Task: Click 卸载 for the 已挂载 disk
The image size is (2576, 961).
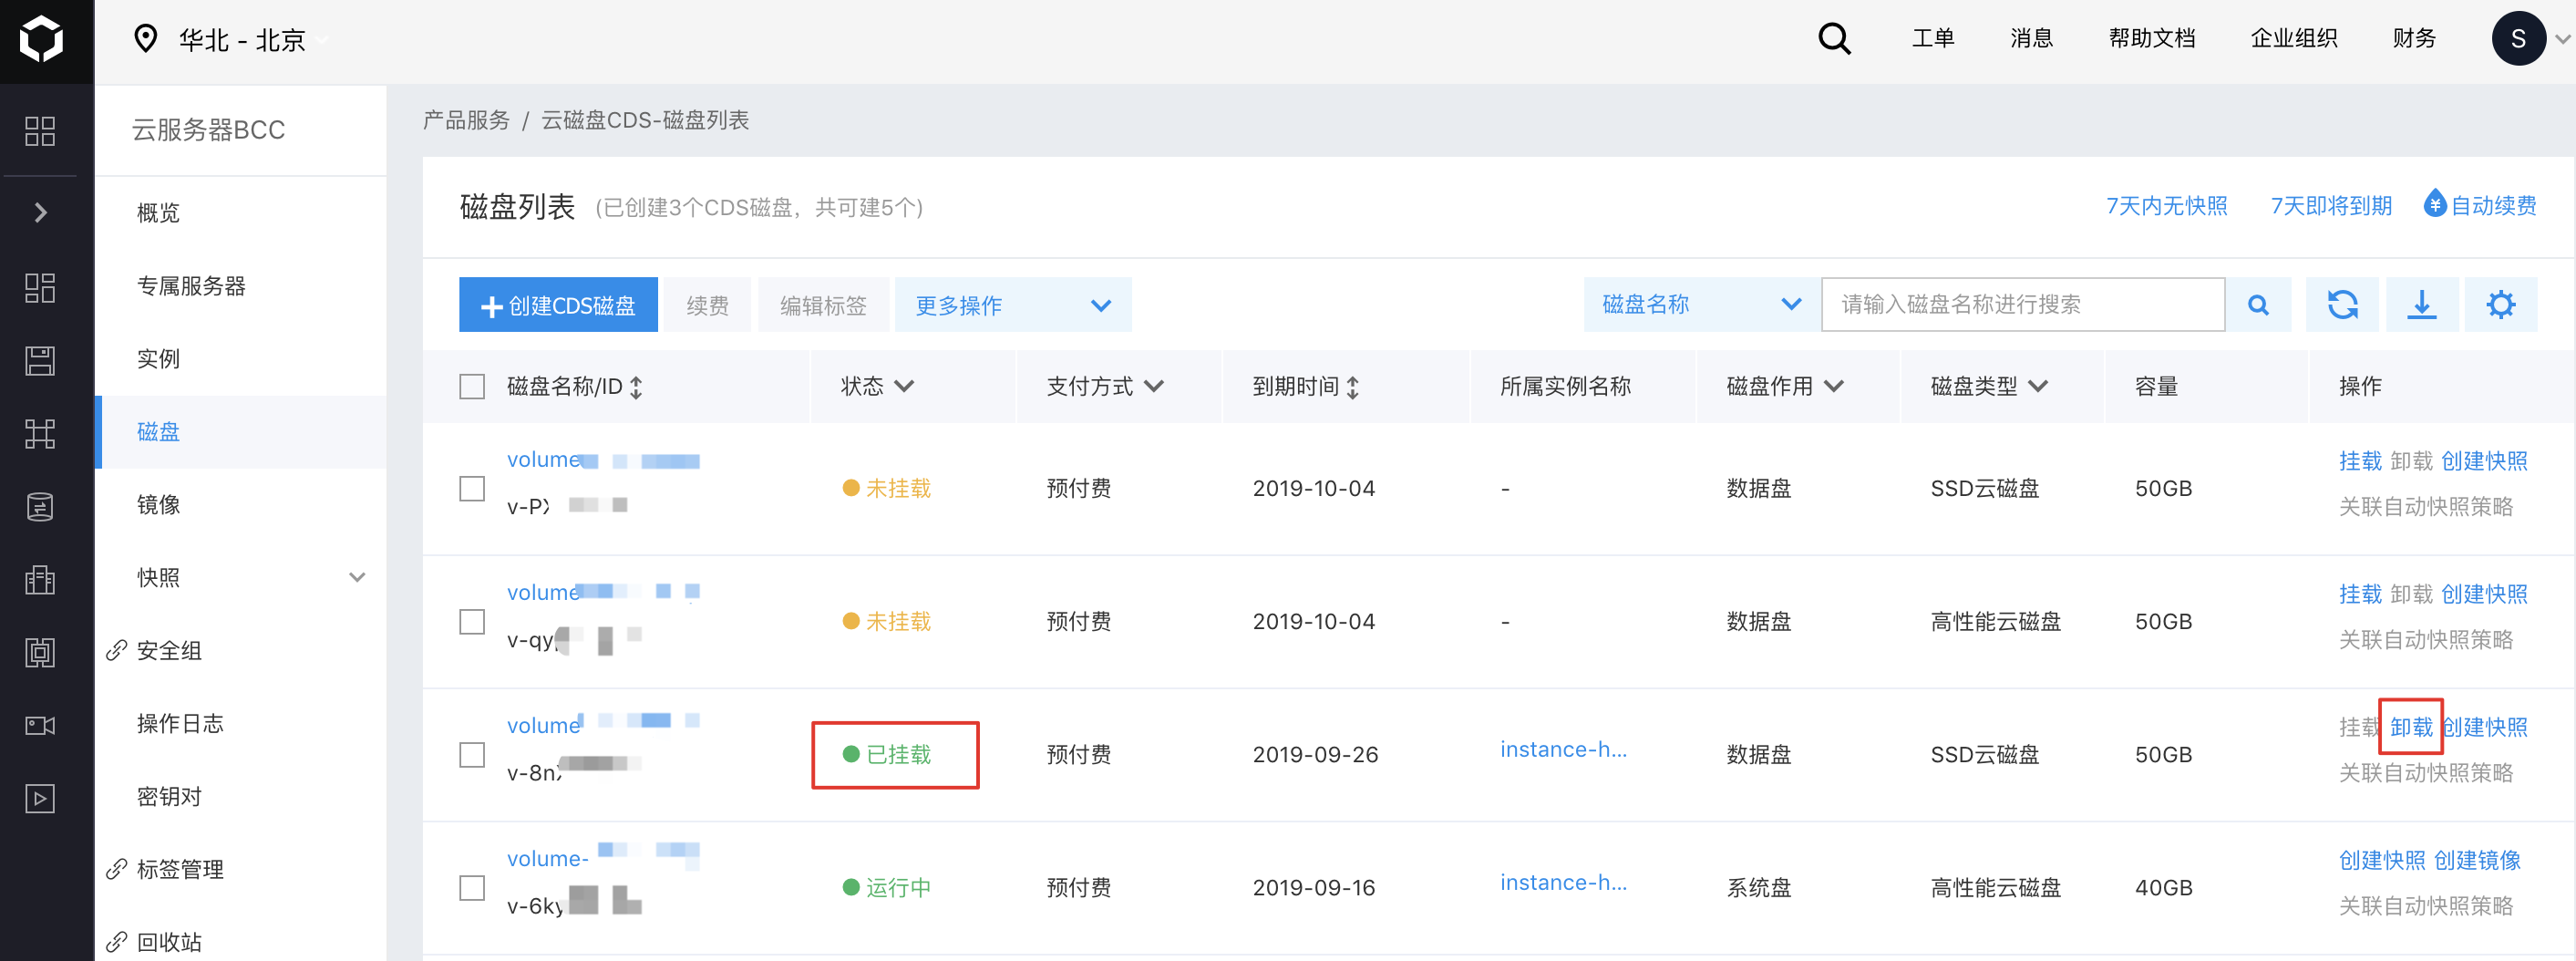Action: click(x=2411, y=727)
